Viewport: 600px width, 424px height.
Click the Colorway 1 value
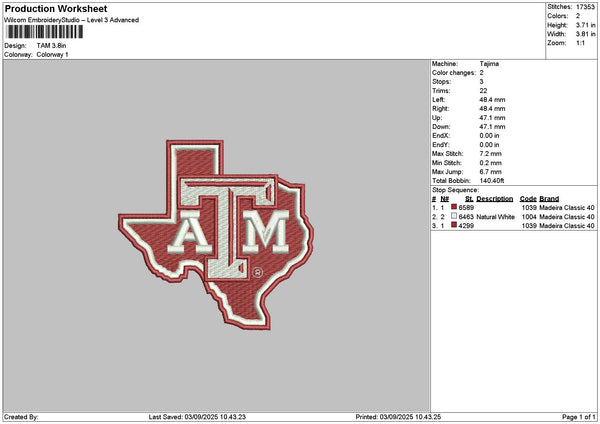click(52, 55)
